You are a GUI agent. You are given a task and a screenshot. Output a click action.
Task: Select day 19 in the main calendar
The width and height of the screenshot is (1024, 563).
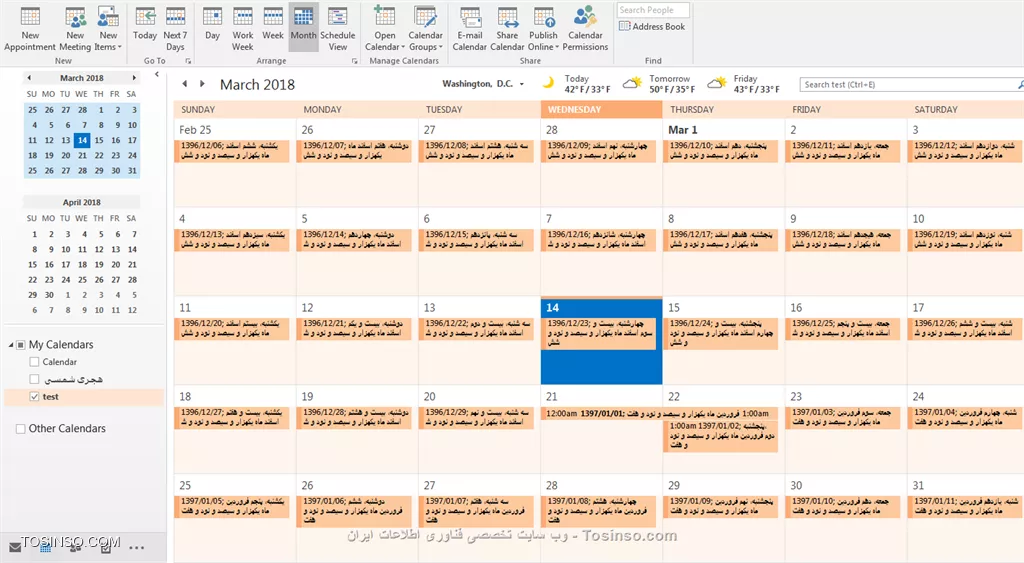tap(308, 396)
